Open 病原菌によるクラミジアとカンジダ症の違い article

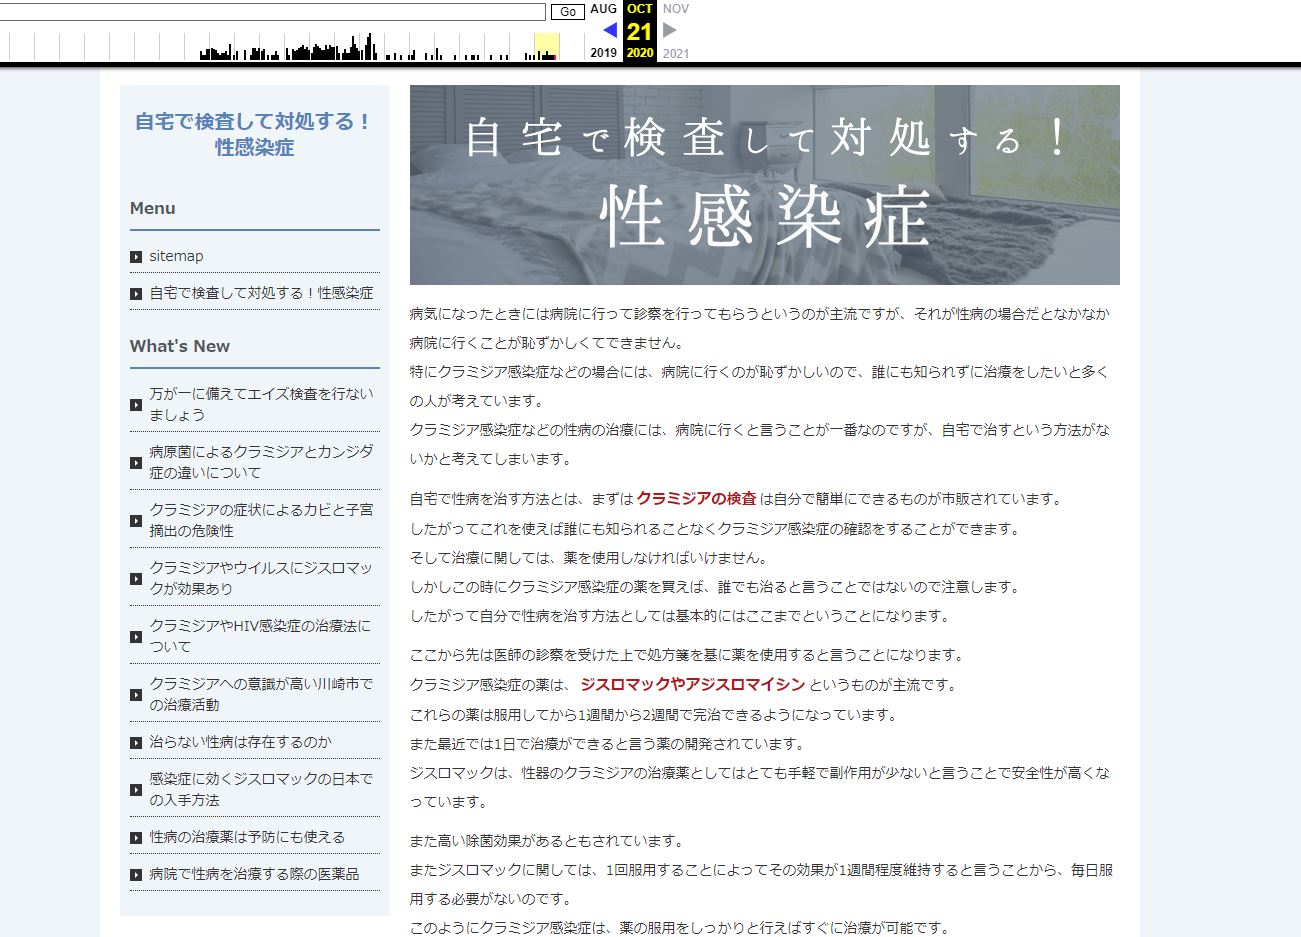(261, 462)
